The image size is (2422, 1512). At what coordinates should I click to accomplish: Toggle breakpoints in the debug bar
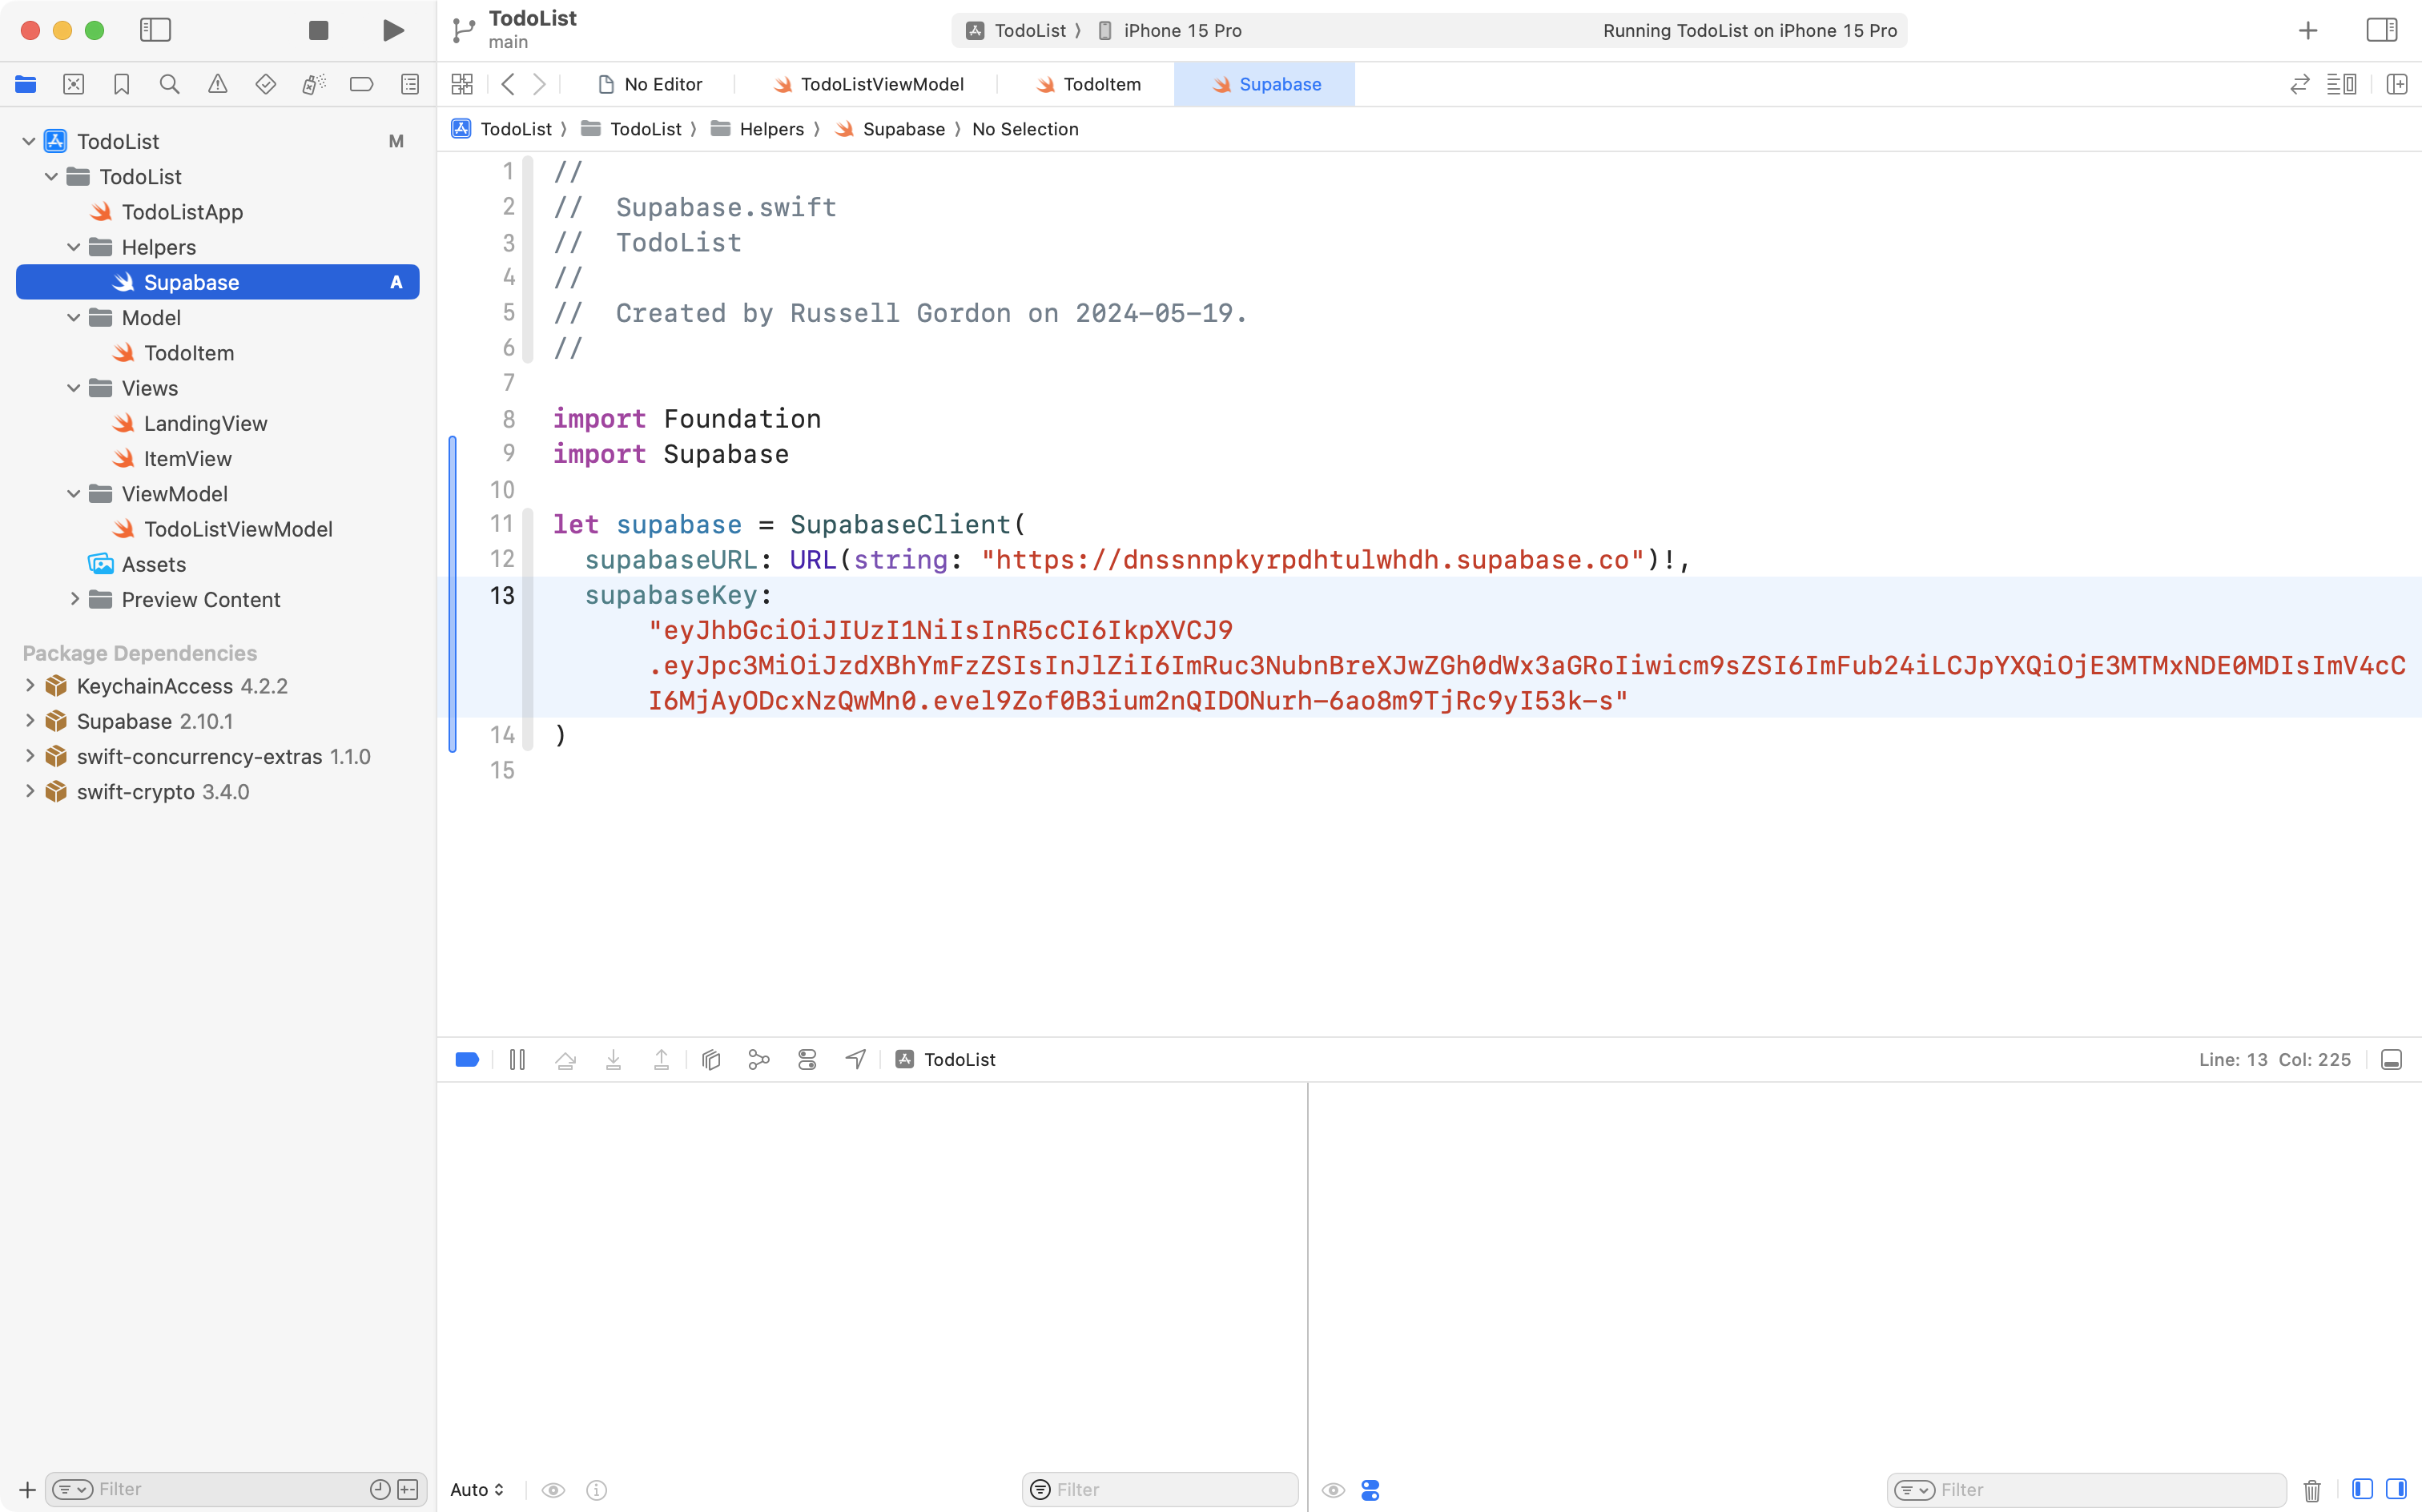click(467, 1059)
